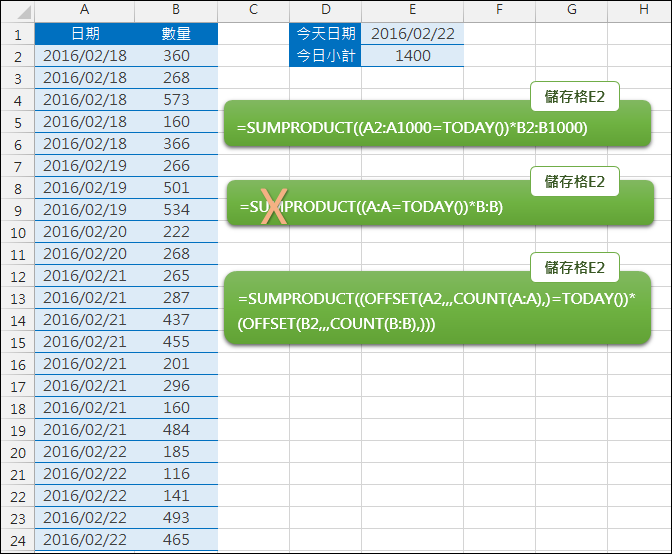This screenshot has width=672, height=554.
Task: Click quantity cell 493
Action: [x=176, y=518]
